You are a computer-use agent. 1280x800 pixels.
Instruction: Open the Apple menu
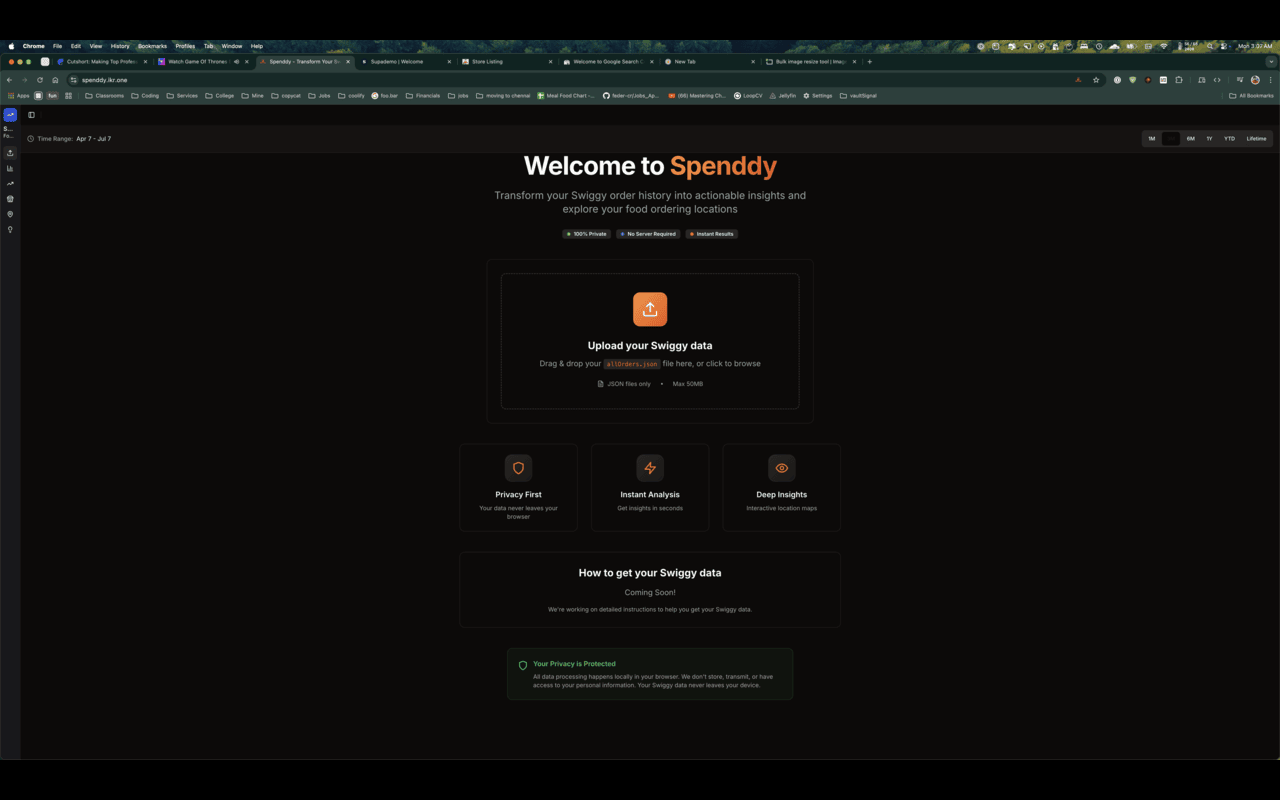tap(11, 46)
